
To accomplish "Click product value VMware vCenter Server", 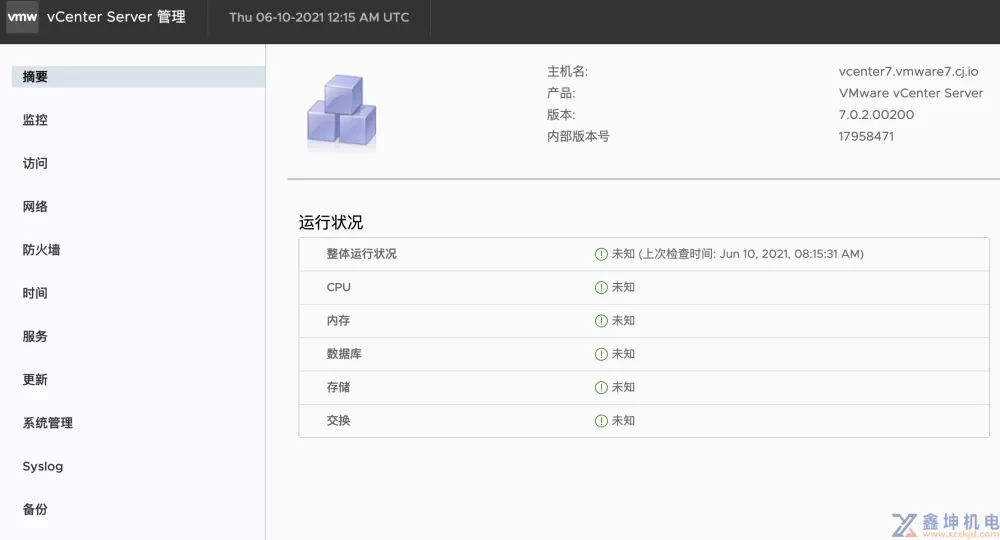I will coord(911,93).
